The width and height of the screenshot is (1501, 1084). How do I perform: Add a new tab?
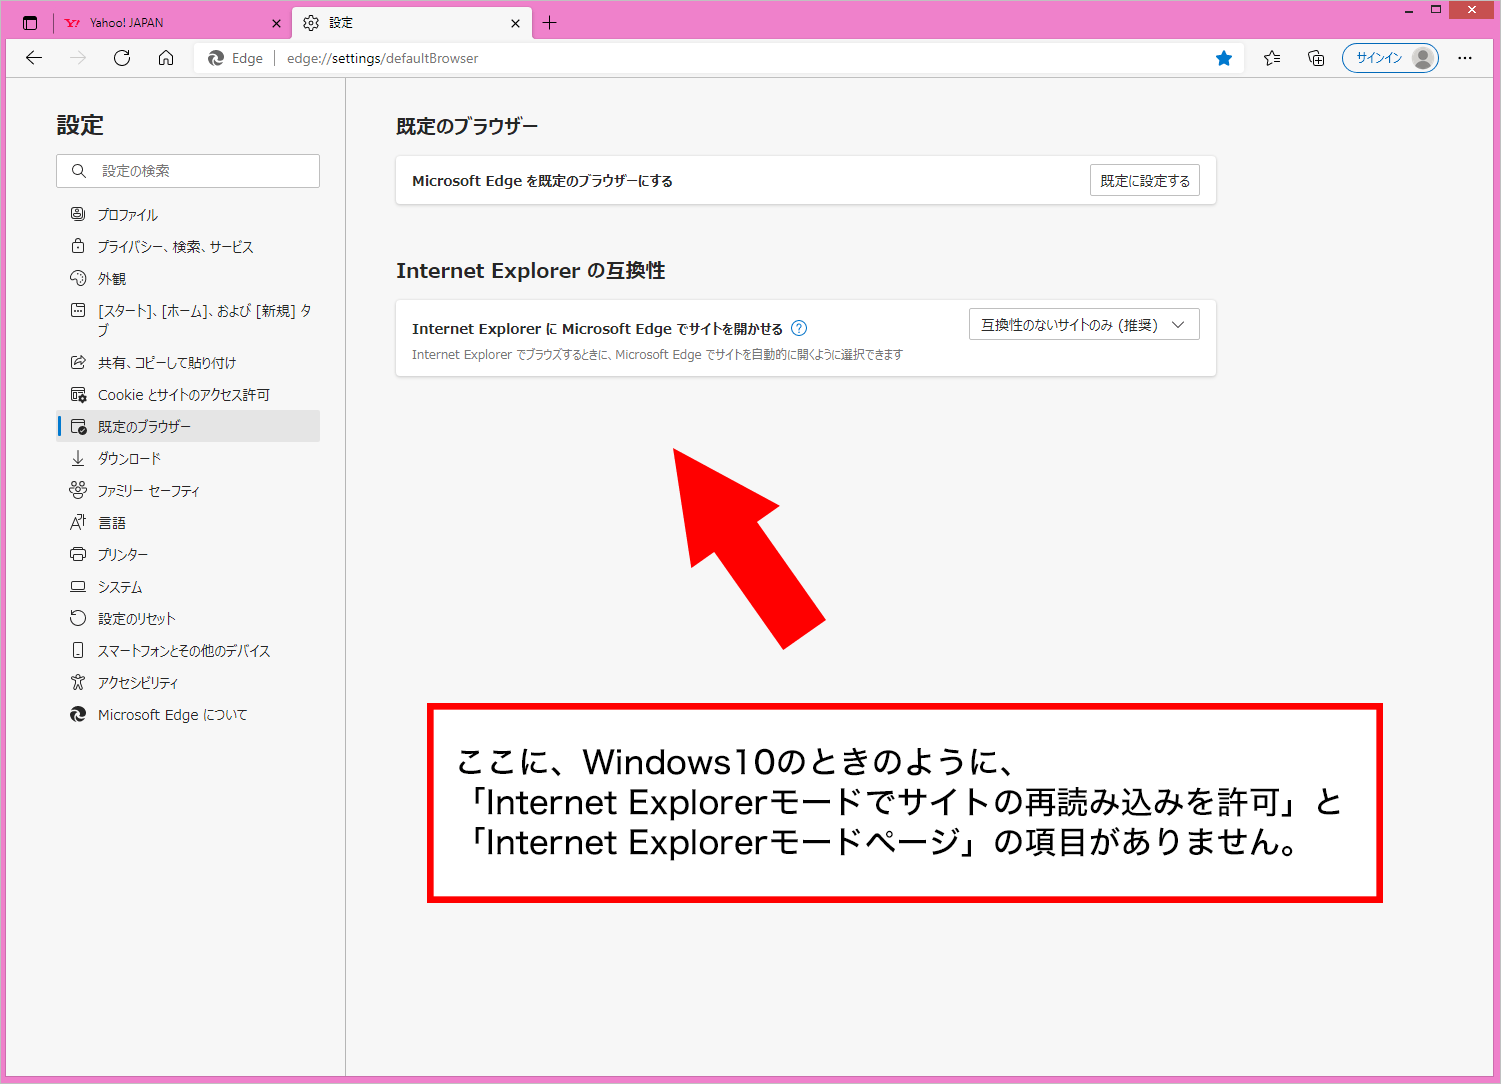[549, 23]
